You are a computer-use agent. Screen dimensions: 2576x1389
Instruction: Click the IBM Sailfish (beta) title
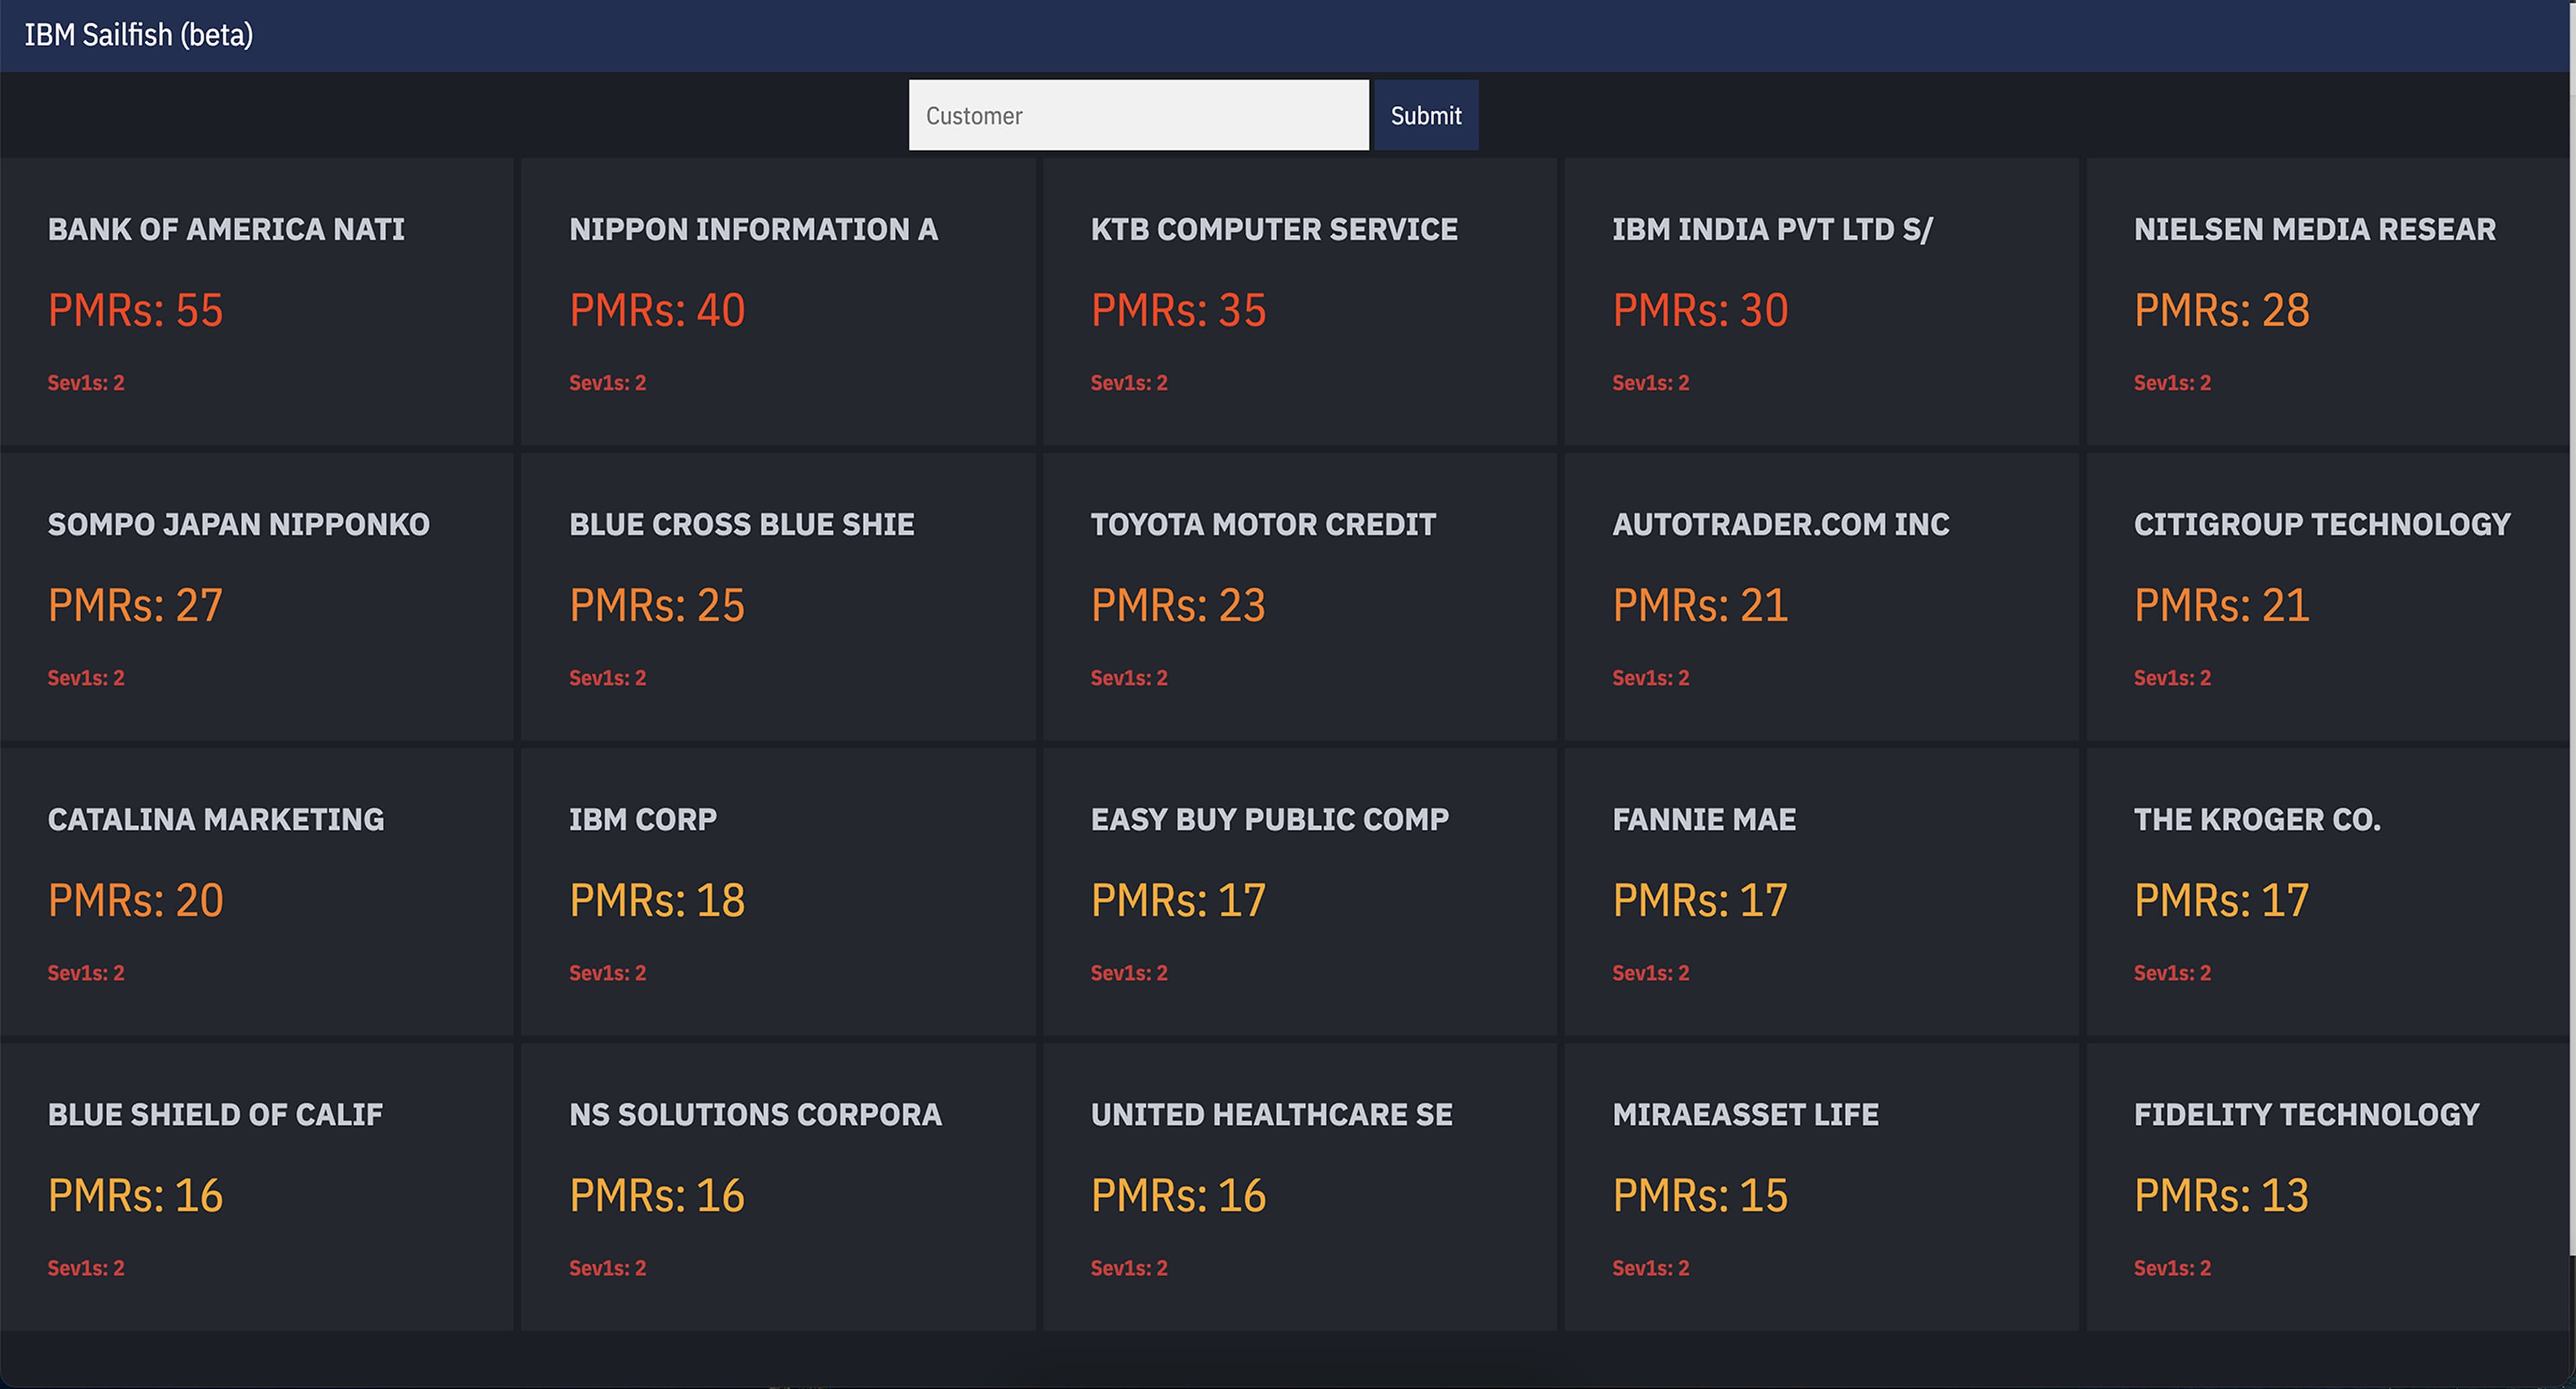139,35
